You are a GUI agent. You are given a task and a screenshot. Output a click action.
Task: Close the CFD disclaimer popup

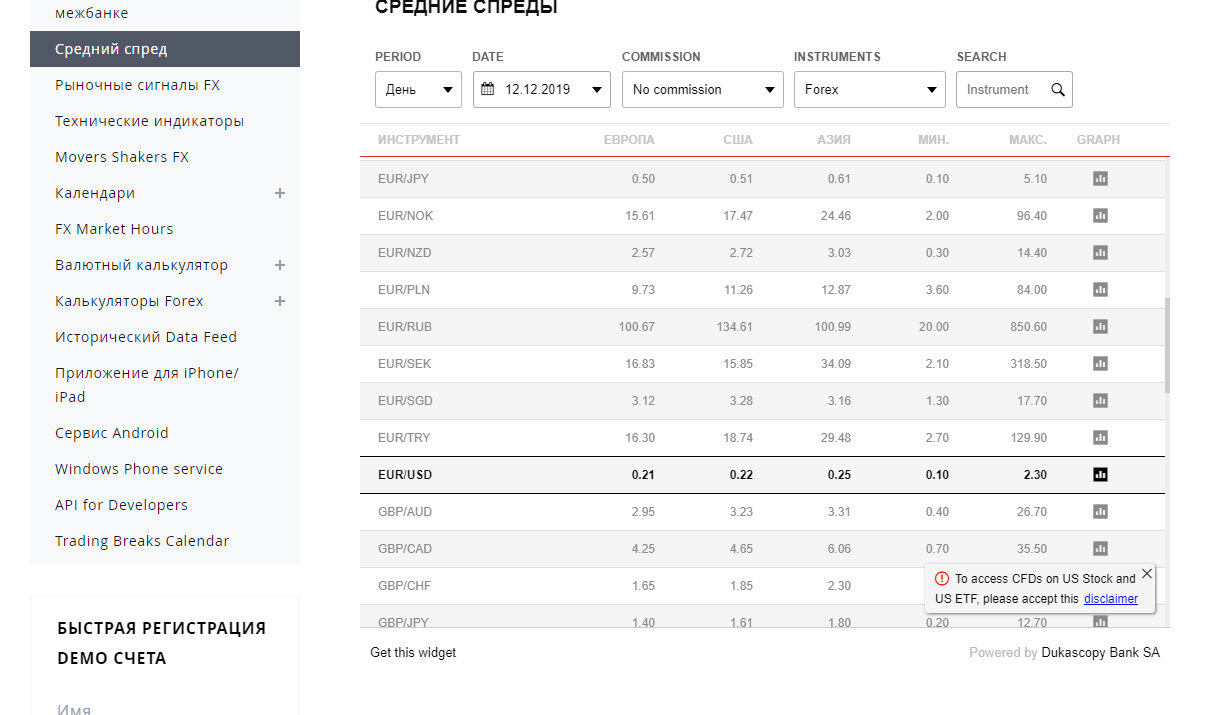pos(1146,574)
